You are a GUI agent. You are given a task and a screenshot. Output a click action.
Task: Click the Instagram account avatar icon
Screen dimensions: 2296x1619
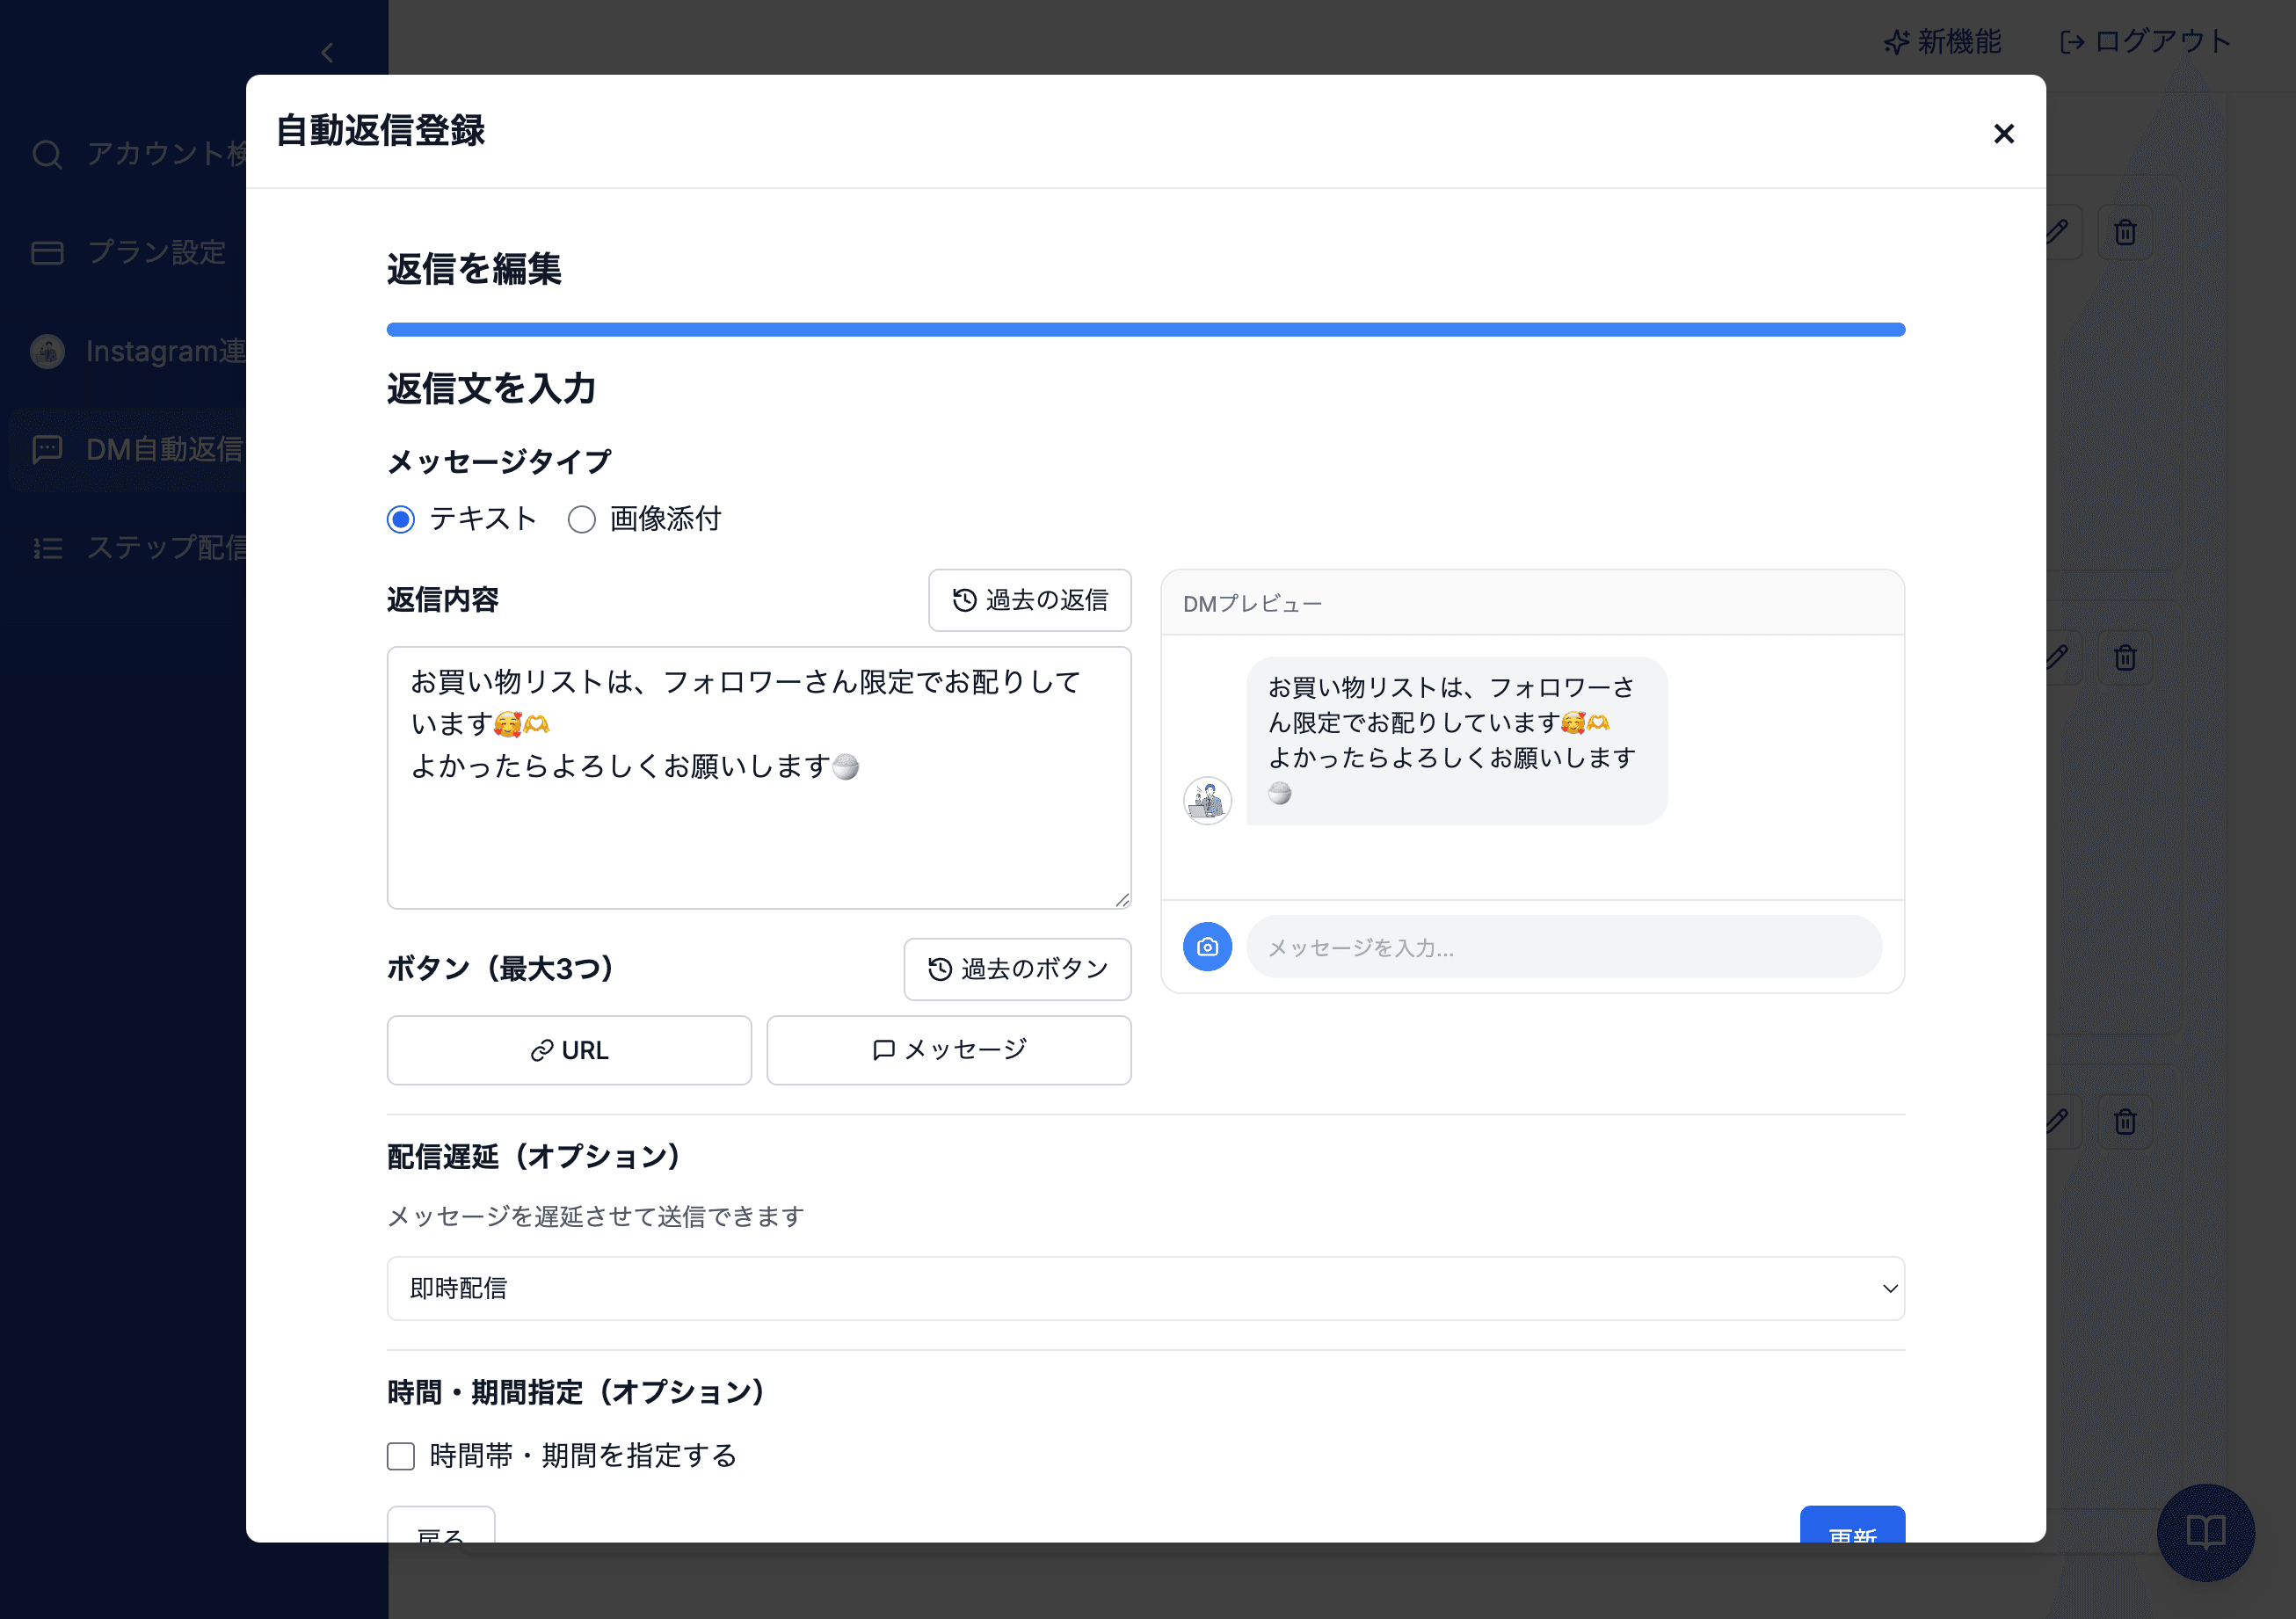[47, 351]
